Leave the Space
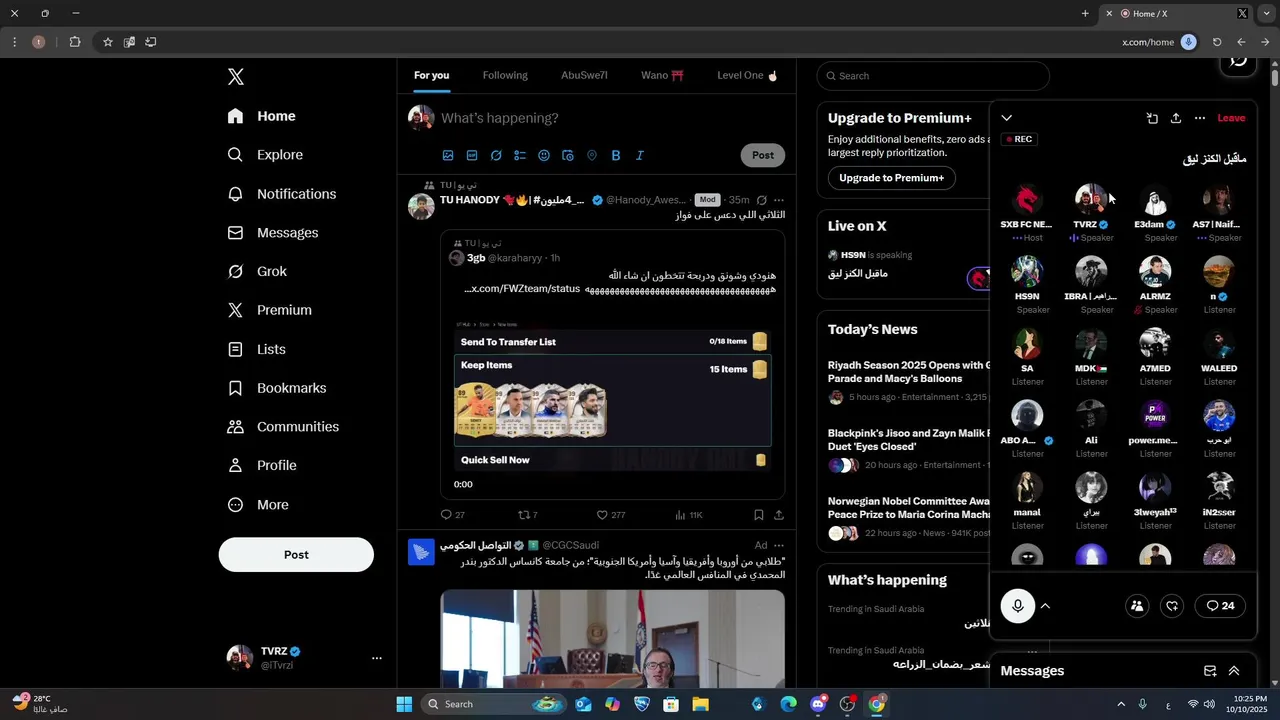1280x720 pixels. pyautogui.click(x=1231, y=118)
